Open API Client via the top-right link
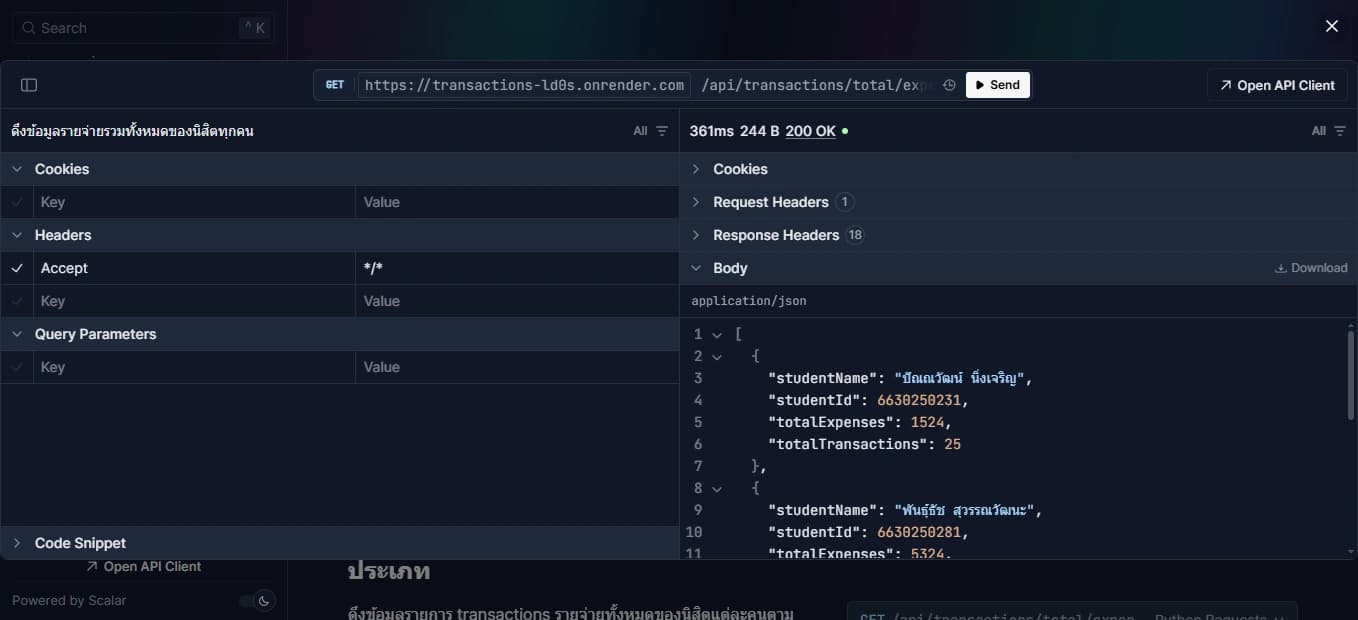This screenshot has width=1358, height=620. pos(1276,85)
